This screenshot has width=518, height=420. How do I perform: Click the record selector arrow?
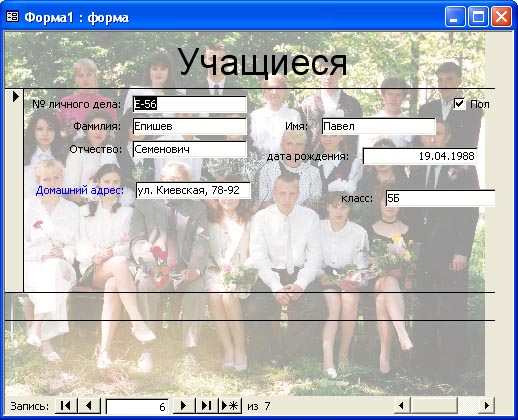15,97
